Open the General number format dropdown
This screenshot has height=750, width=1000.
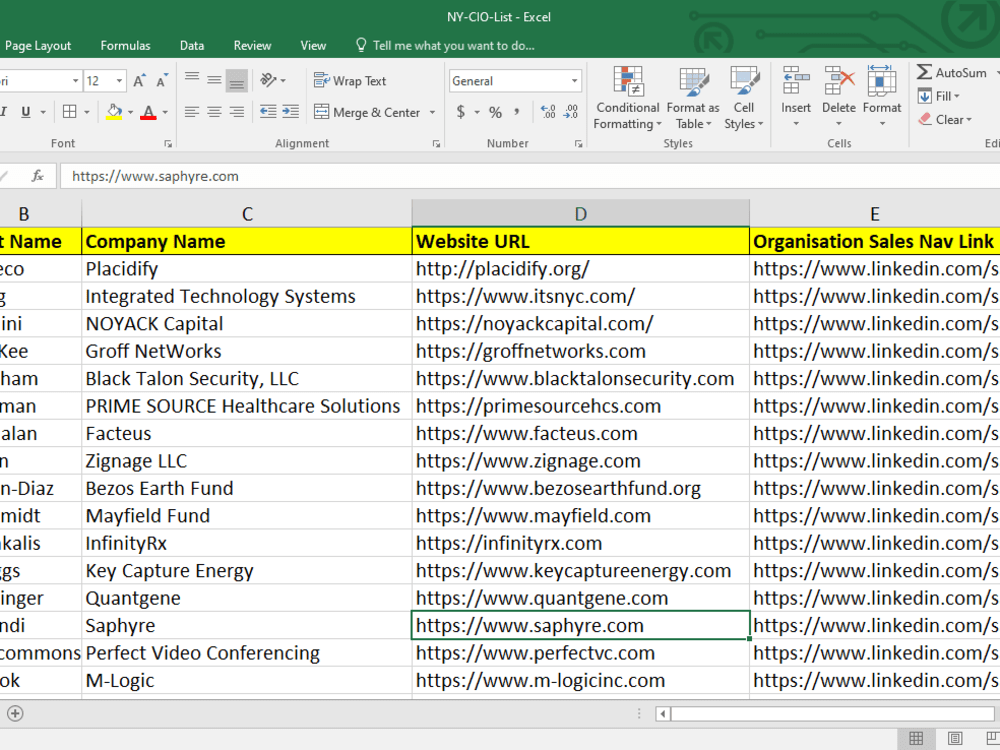(x=574, y=81)
